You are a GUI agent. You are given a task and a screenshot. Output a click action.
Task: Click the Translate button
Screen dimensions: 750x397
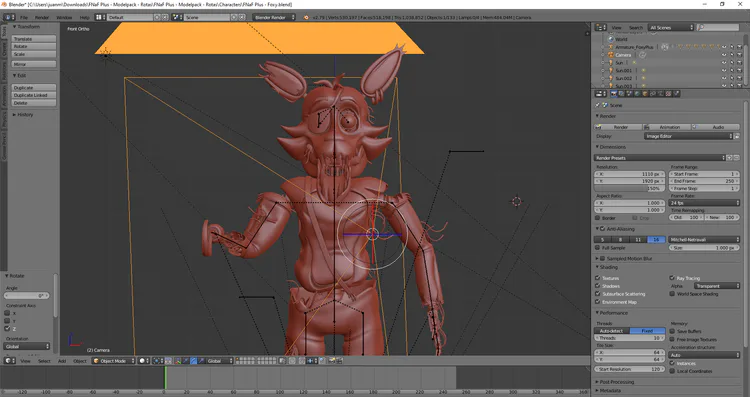34,39
